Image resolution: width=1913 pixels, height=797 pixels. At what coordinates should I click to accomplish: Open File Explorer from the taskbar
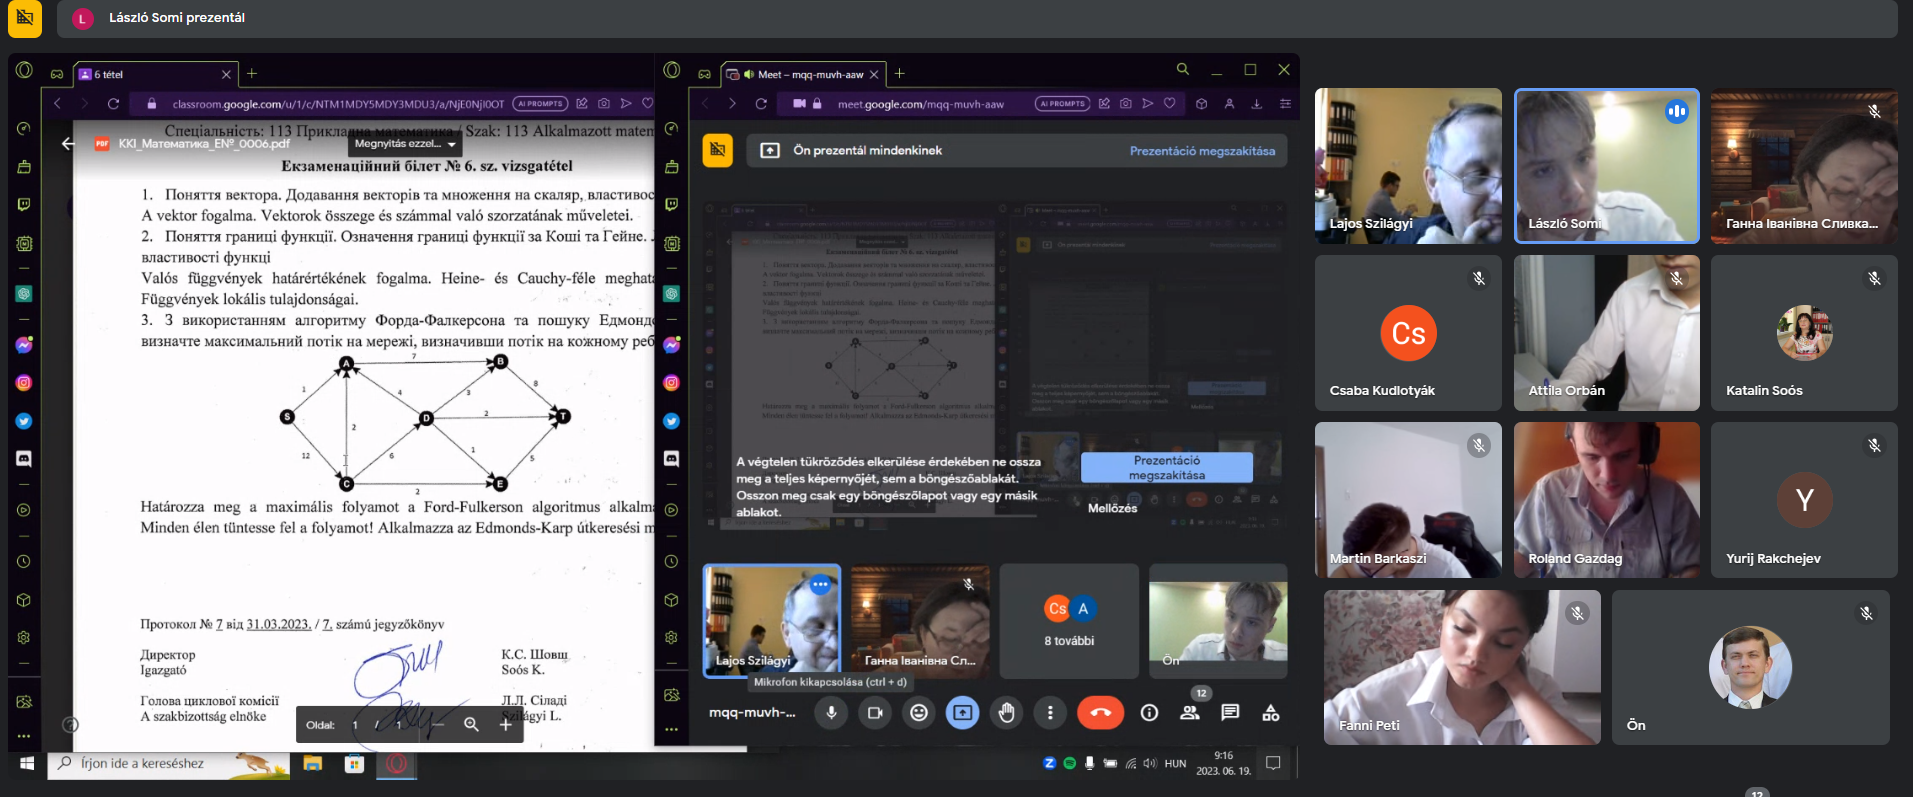click(313, 764)
